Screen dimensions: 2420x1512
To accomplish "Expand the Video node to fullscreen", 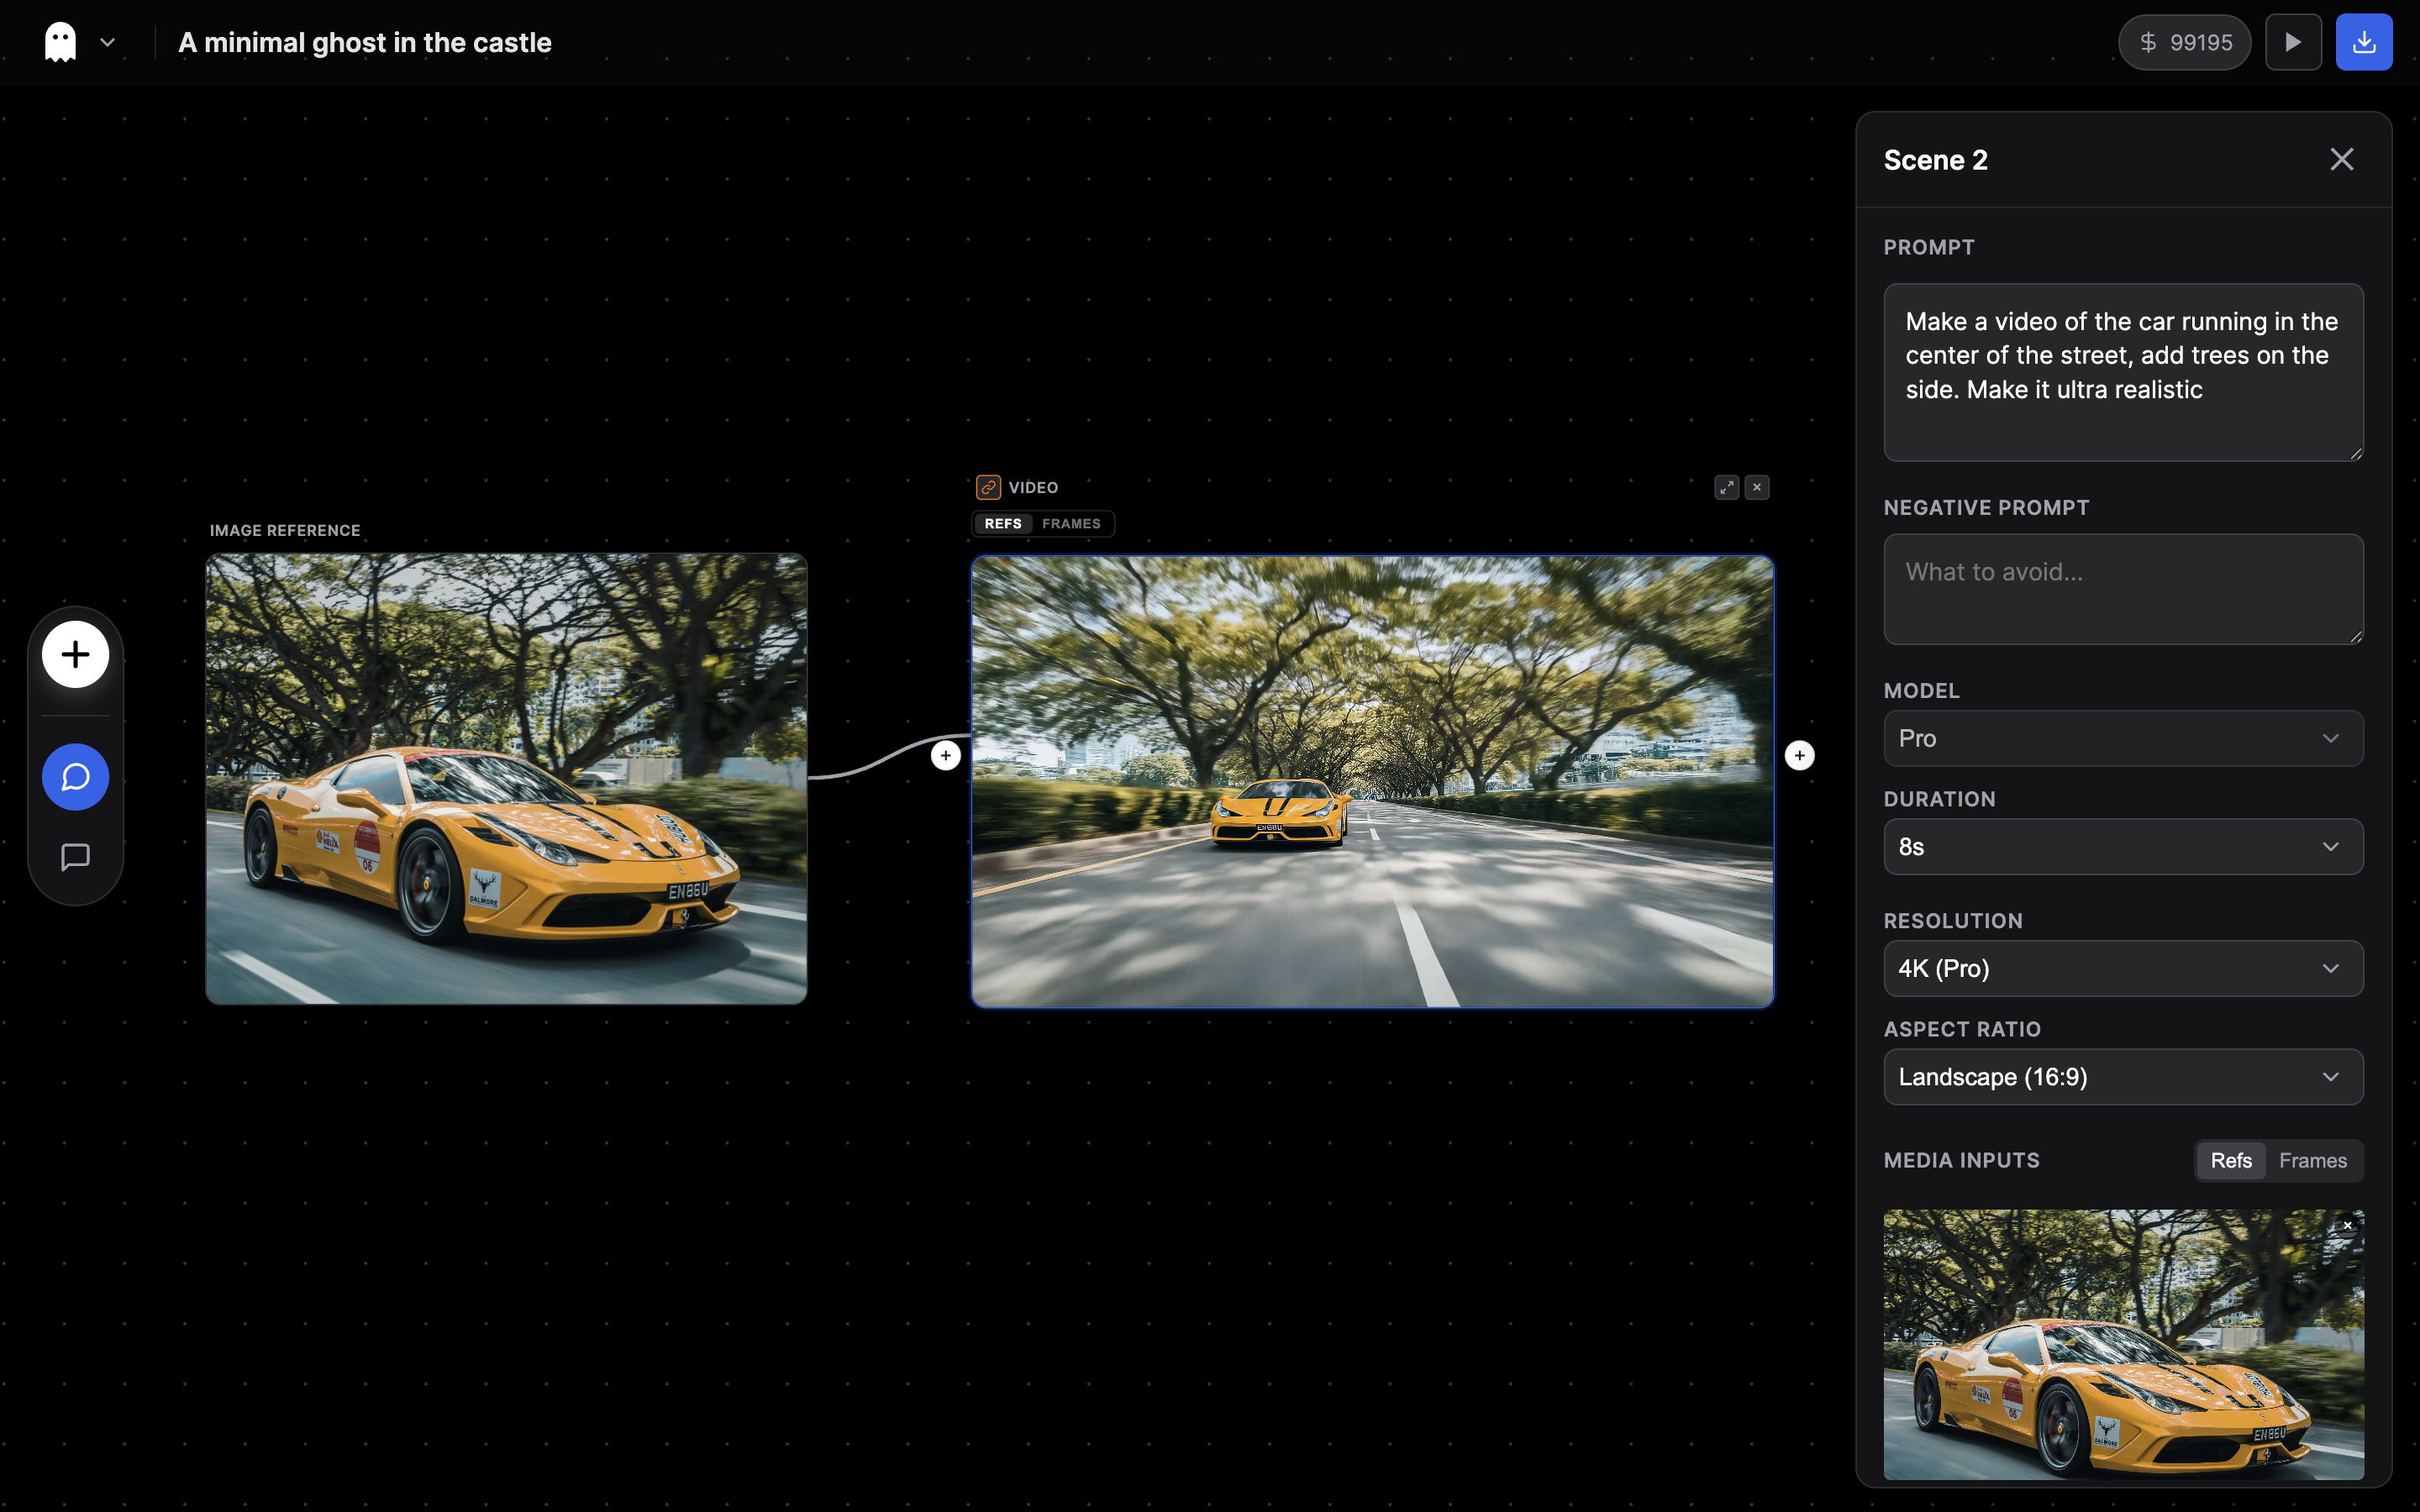I will [x=1725, y=487].
